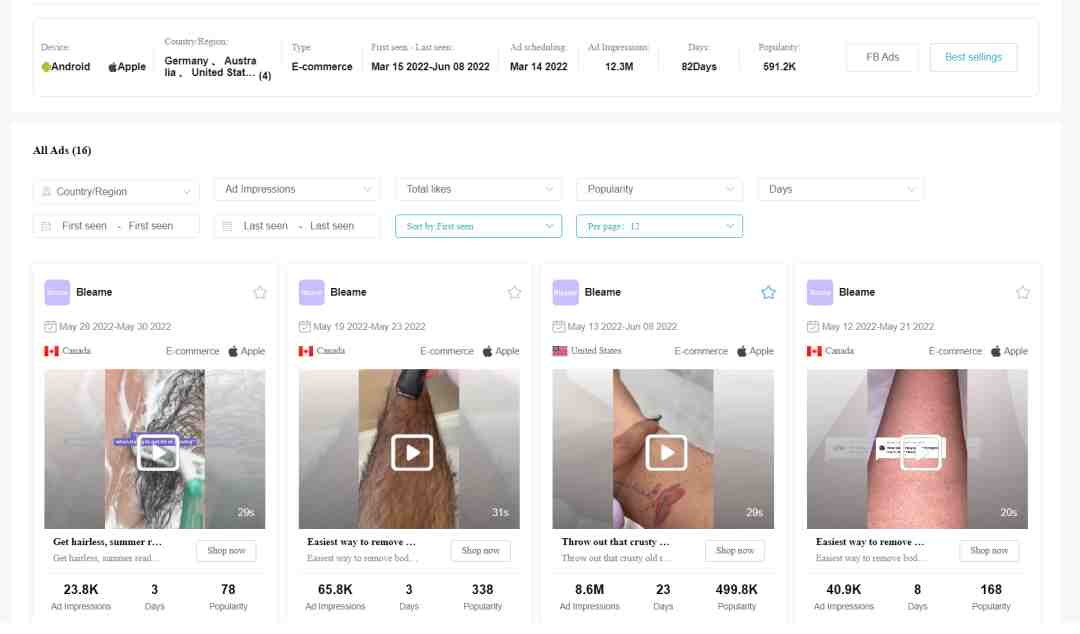Click the 82Days summary value
Image resolution: width=1080 pixels, height=634 pixels.
pyautogui.click(x=699, y=67)
